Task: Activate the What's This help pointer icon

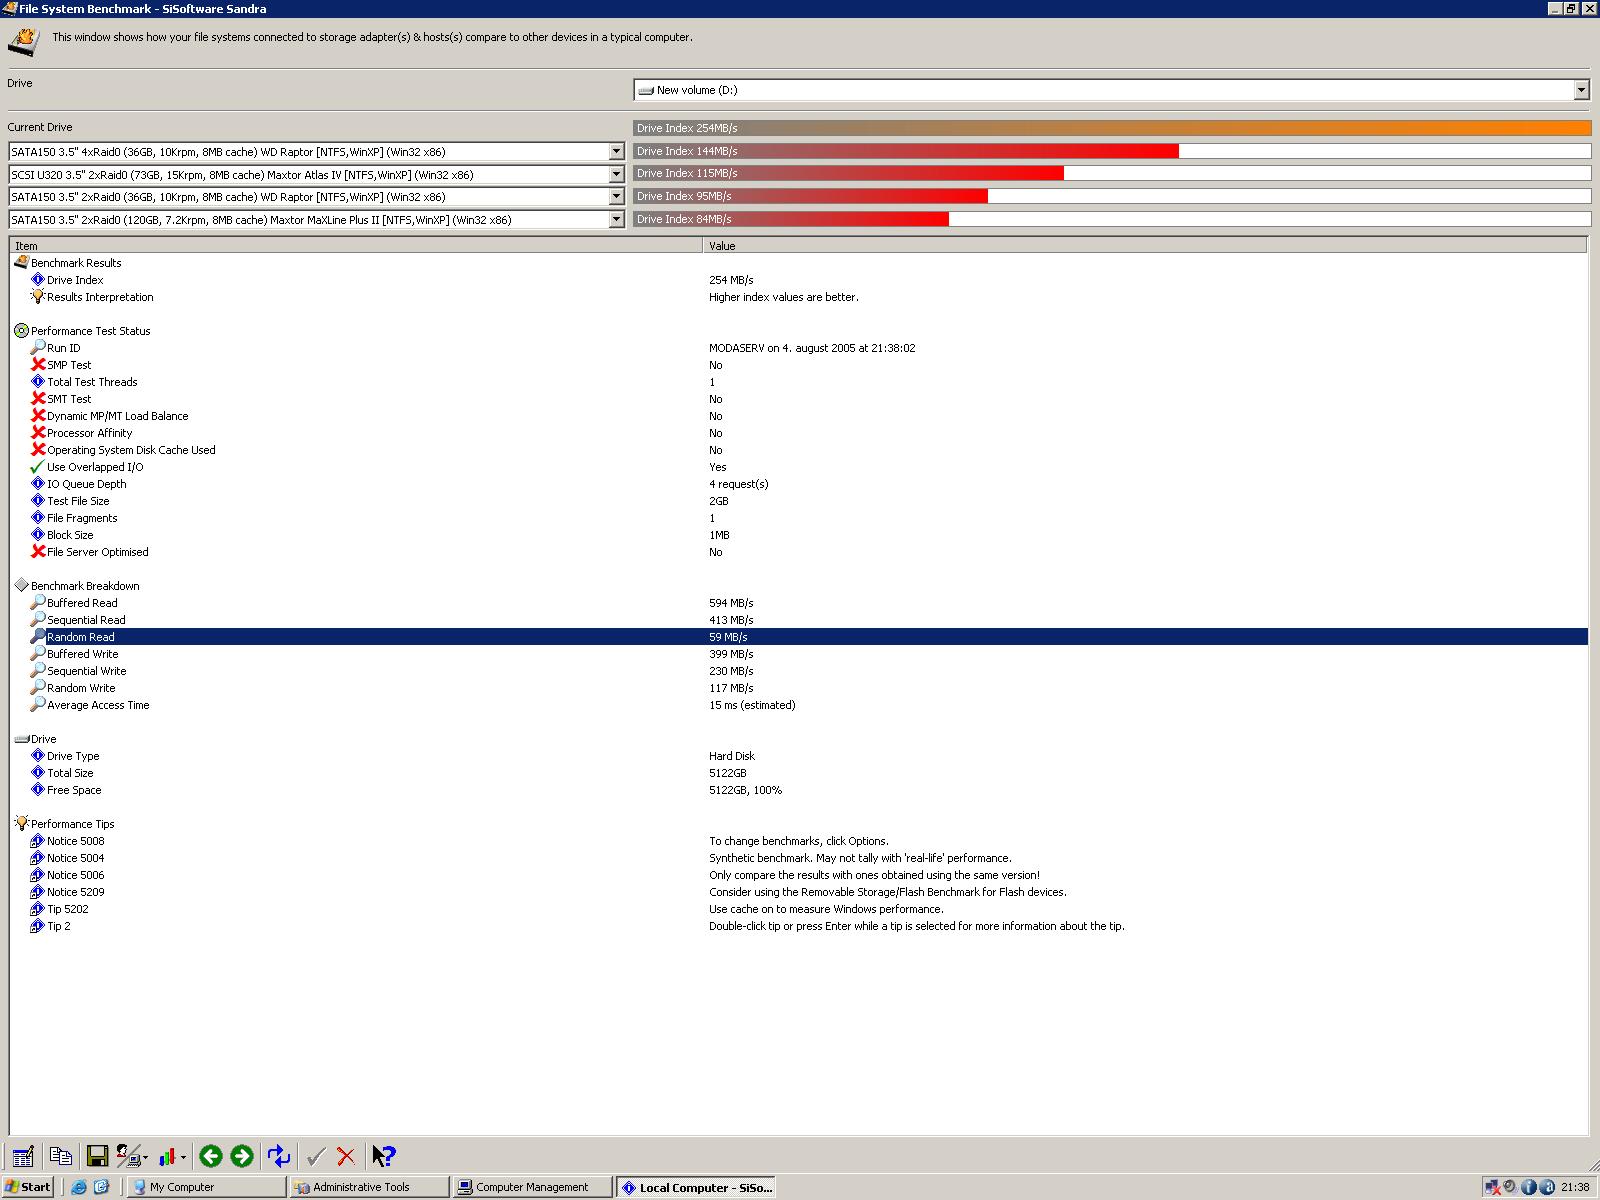Action: click(384, 1156)
